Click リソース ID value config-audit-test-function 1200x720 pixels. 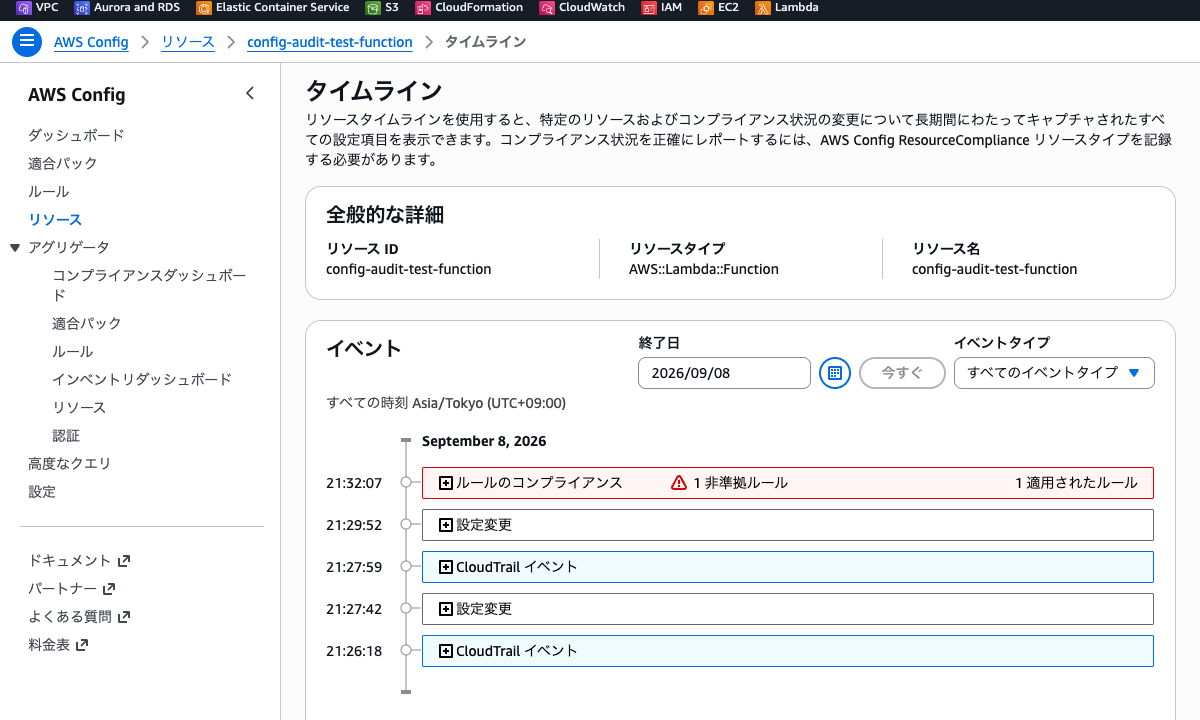(409, 269)
